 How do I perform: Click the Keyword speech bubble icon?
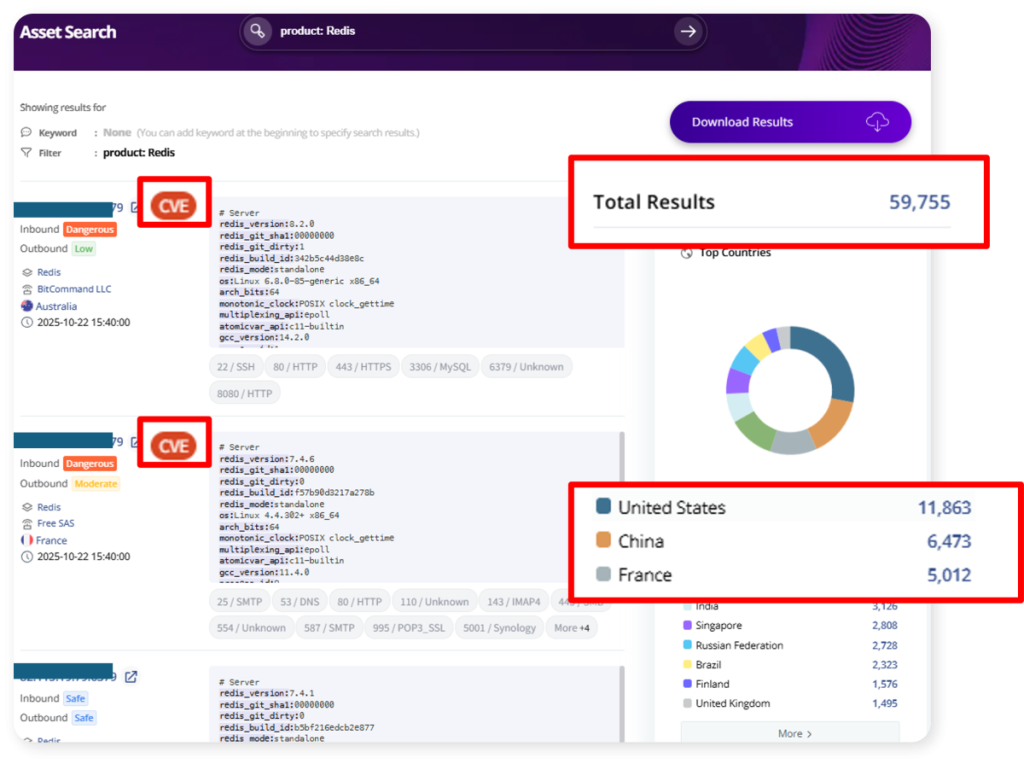(26, 133)
